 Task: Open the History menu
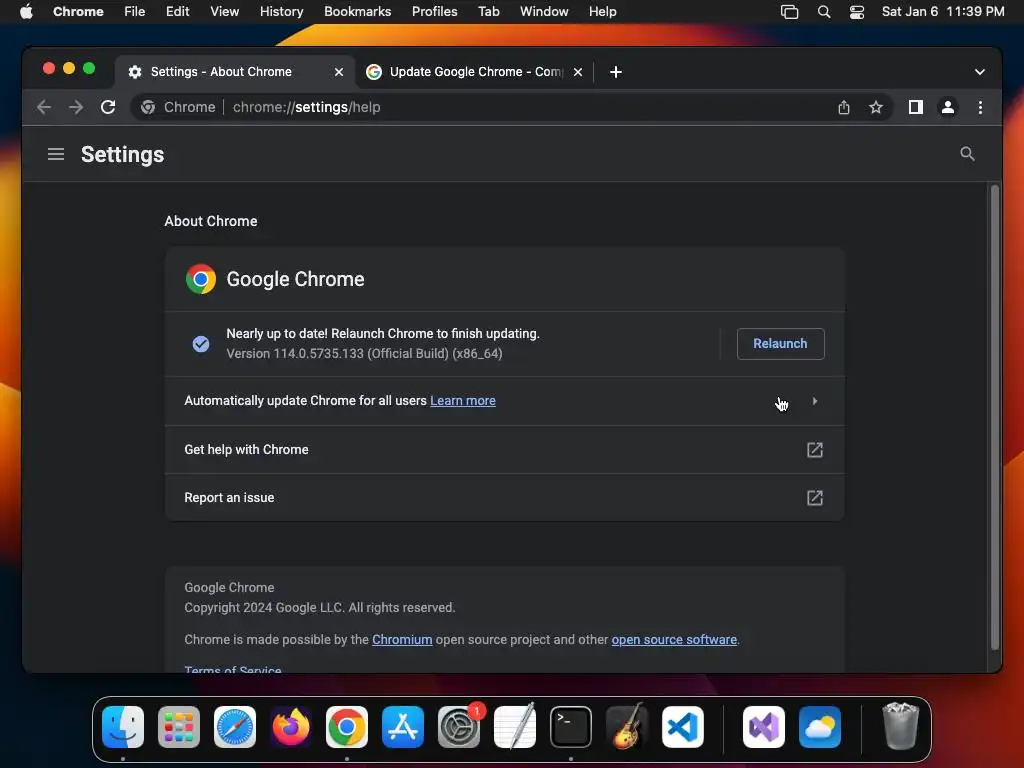[281, 11]
